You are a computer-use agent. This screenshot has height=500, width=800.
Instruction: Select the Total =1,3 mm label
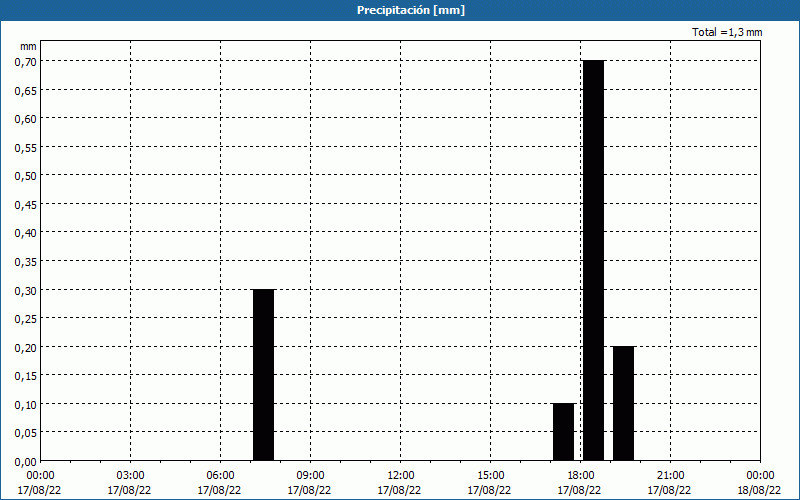tap(727, 32)
